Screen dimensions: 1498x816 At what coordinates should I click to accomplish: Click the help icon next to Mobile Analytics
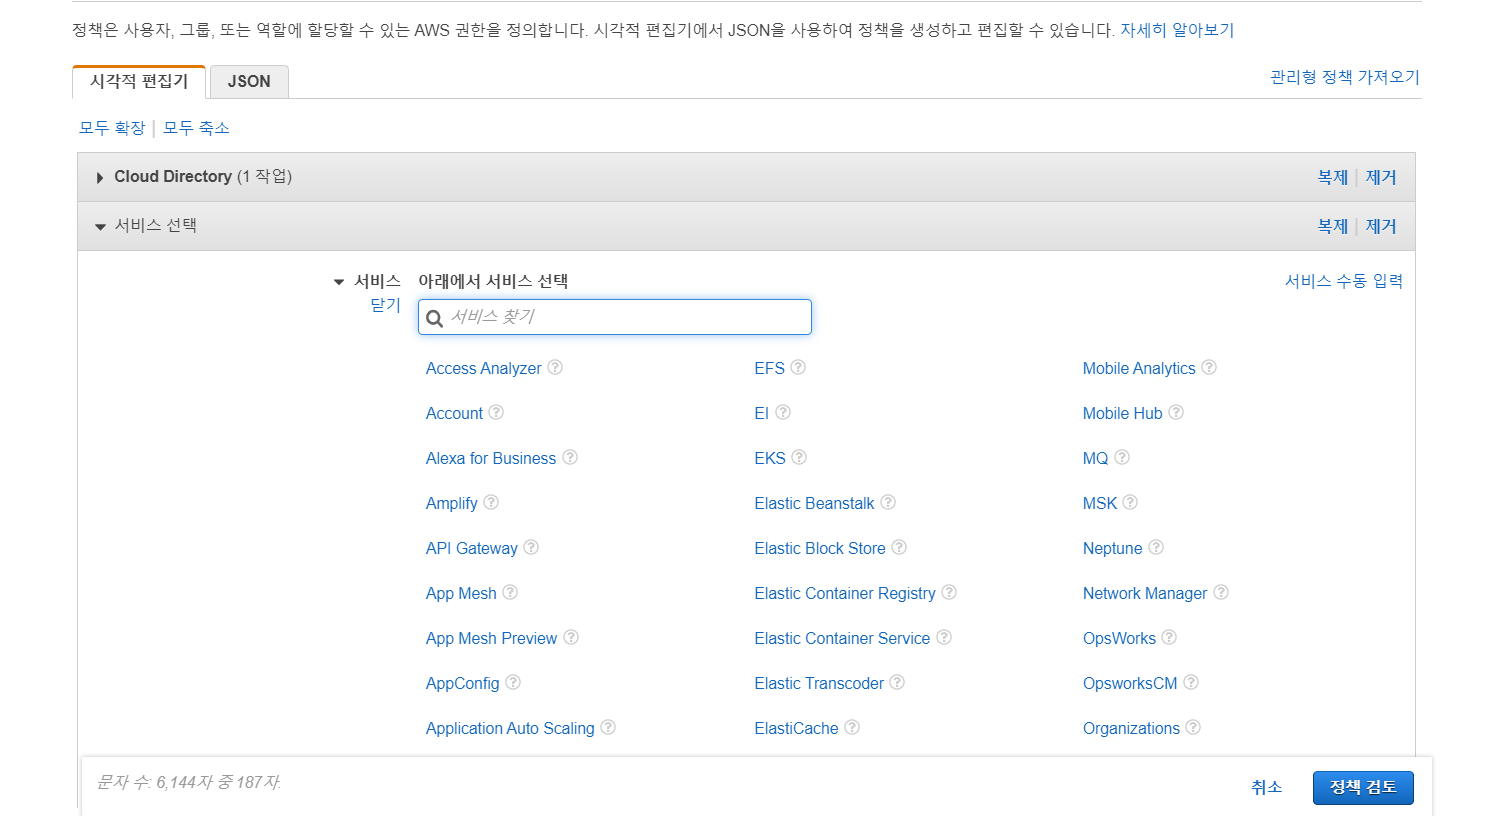click(x=1209, y=368)
